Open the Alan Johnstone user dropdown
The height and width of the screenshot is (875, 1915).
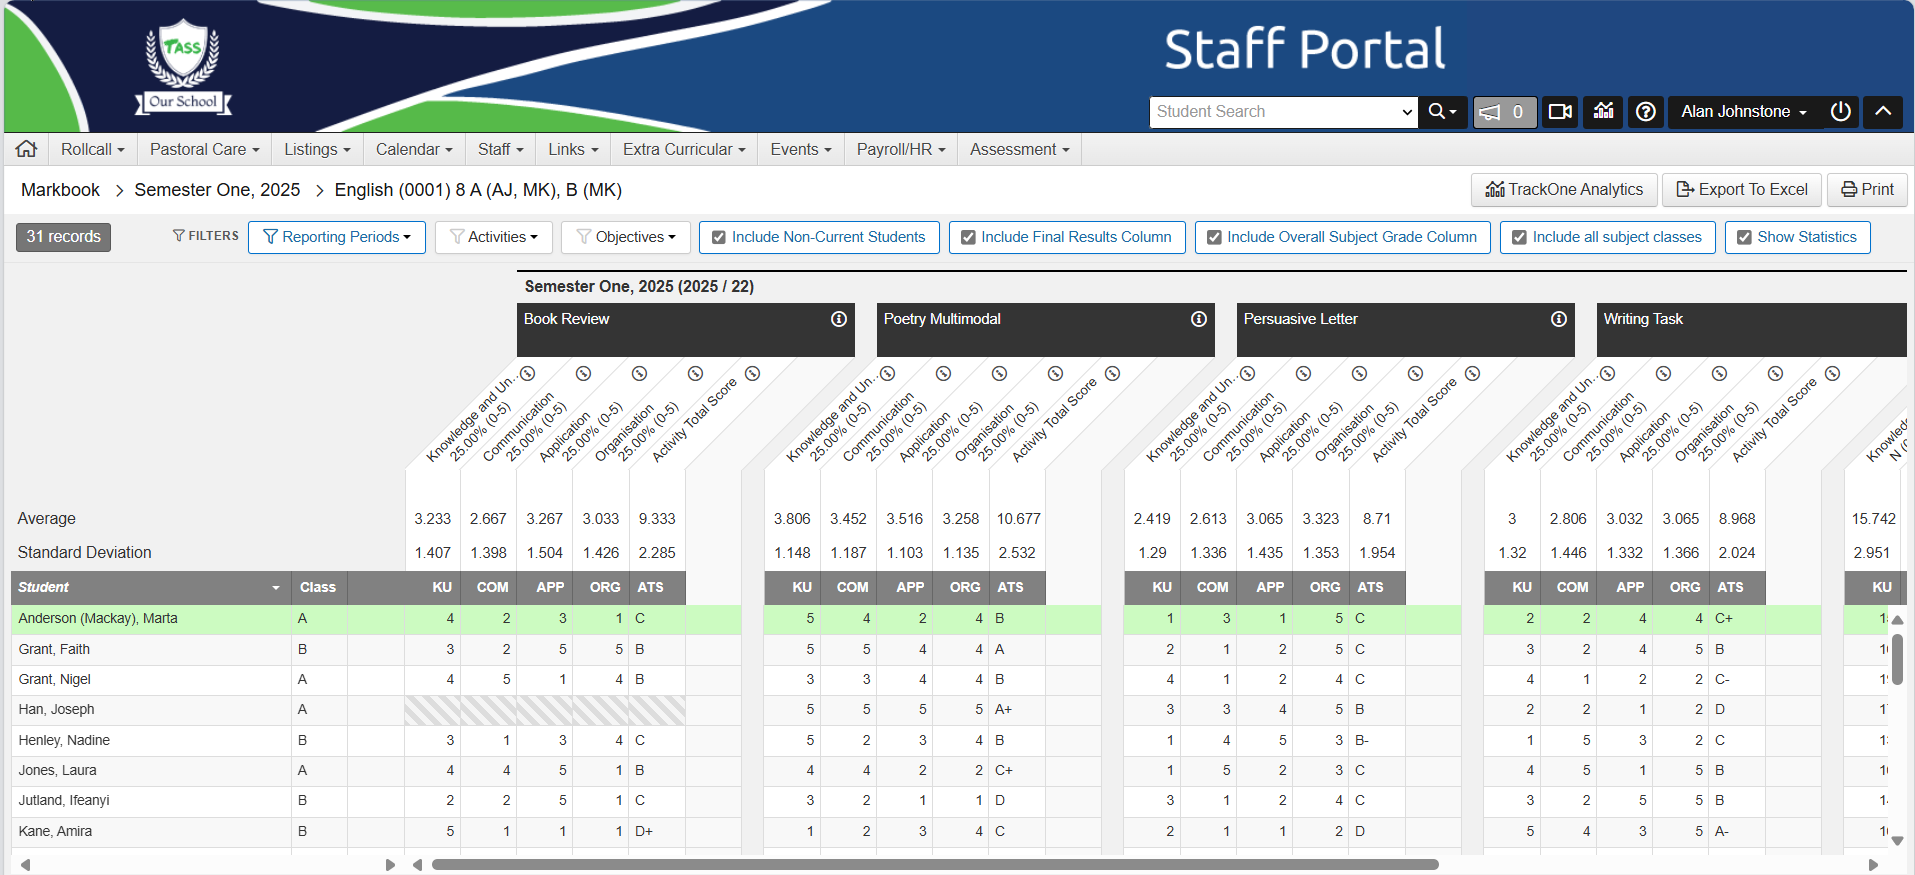click(1743, 112)
